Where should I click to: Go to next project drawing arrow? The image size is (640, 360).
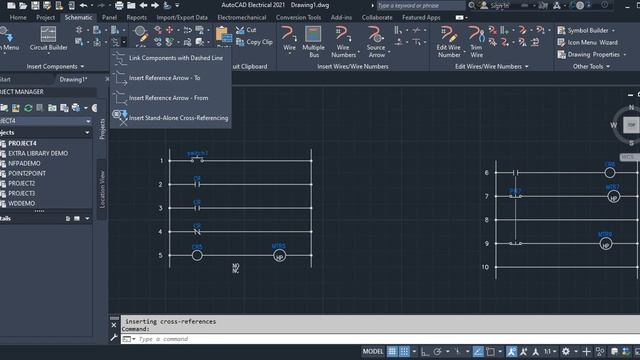(x=155, y=5)
